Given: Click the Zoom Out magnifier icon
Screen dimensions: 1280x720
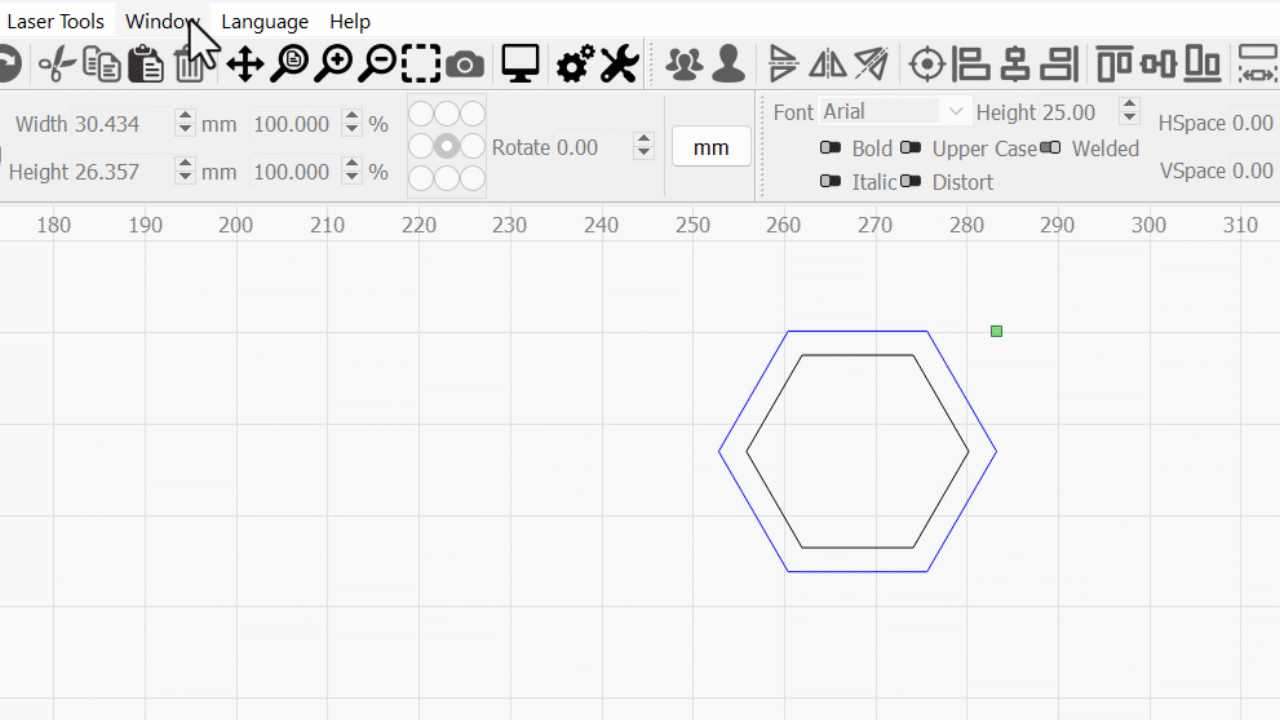Looking at the screenshot, I should pyautogui.click(x=377, y=65).
